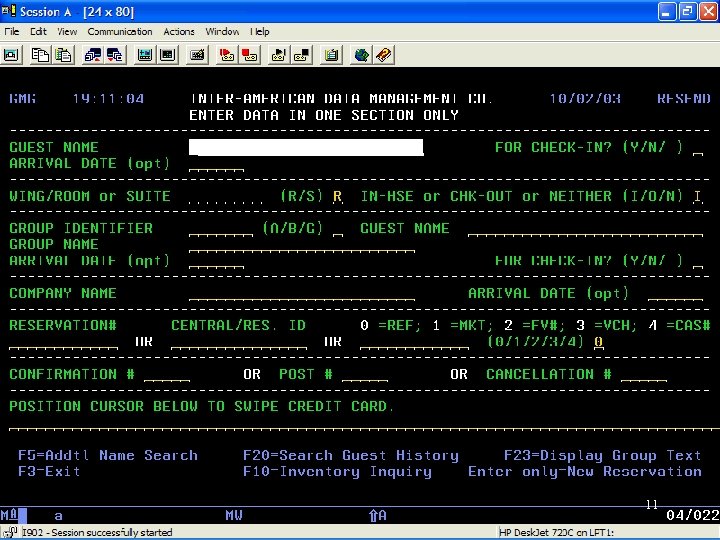Click the "RESEND" text at top right
The width and height of the screenshot is (720, 540).
pyautogui.click(x=684, y=99)
